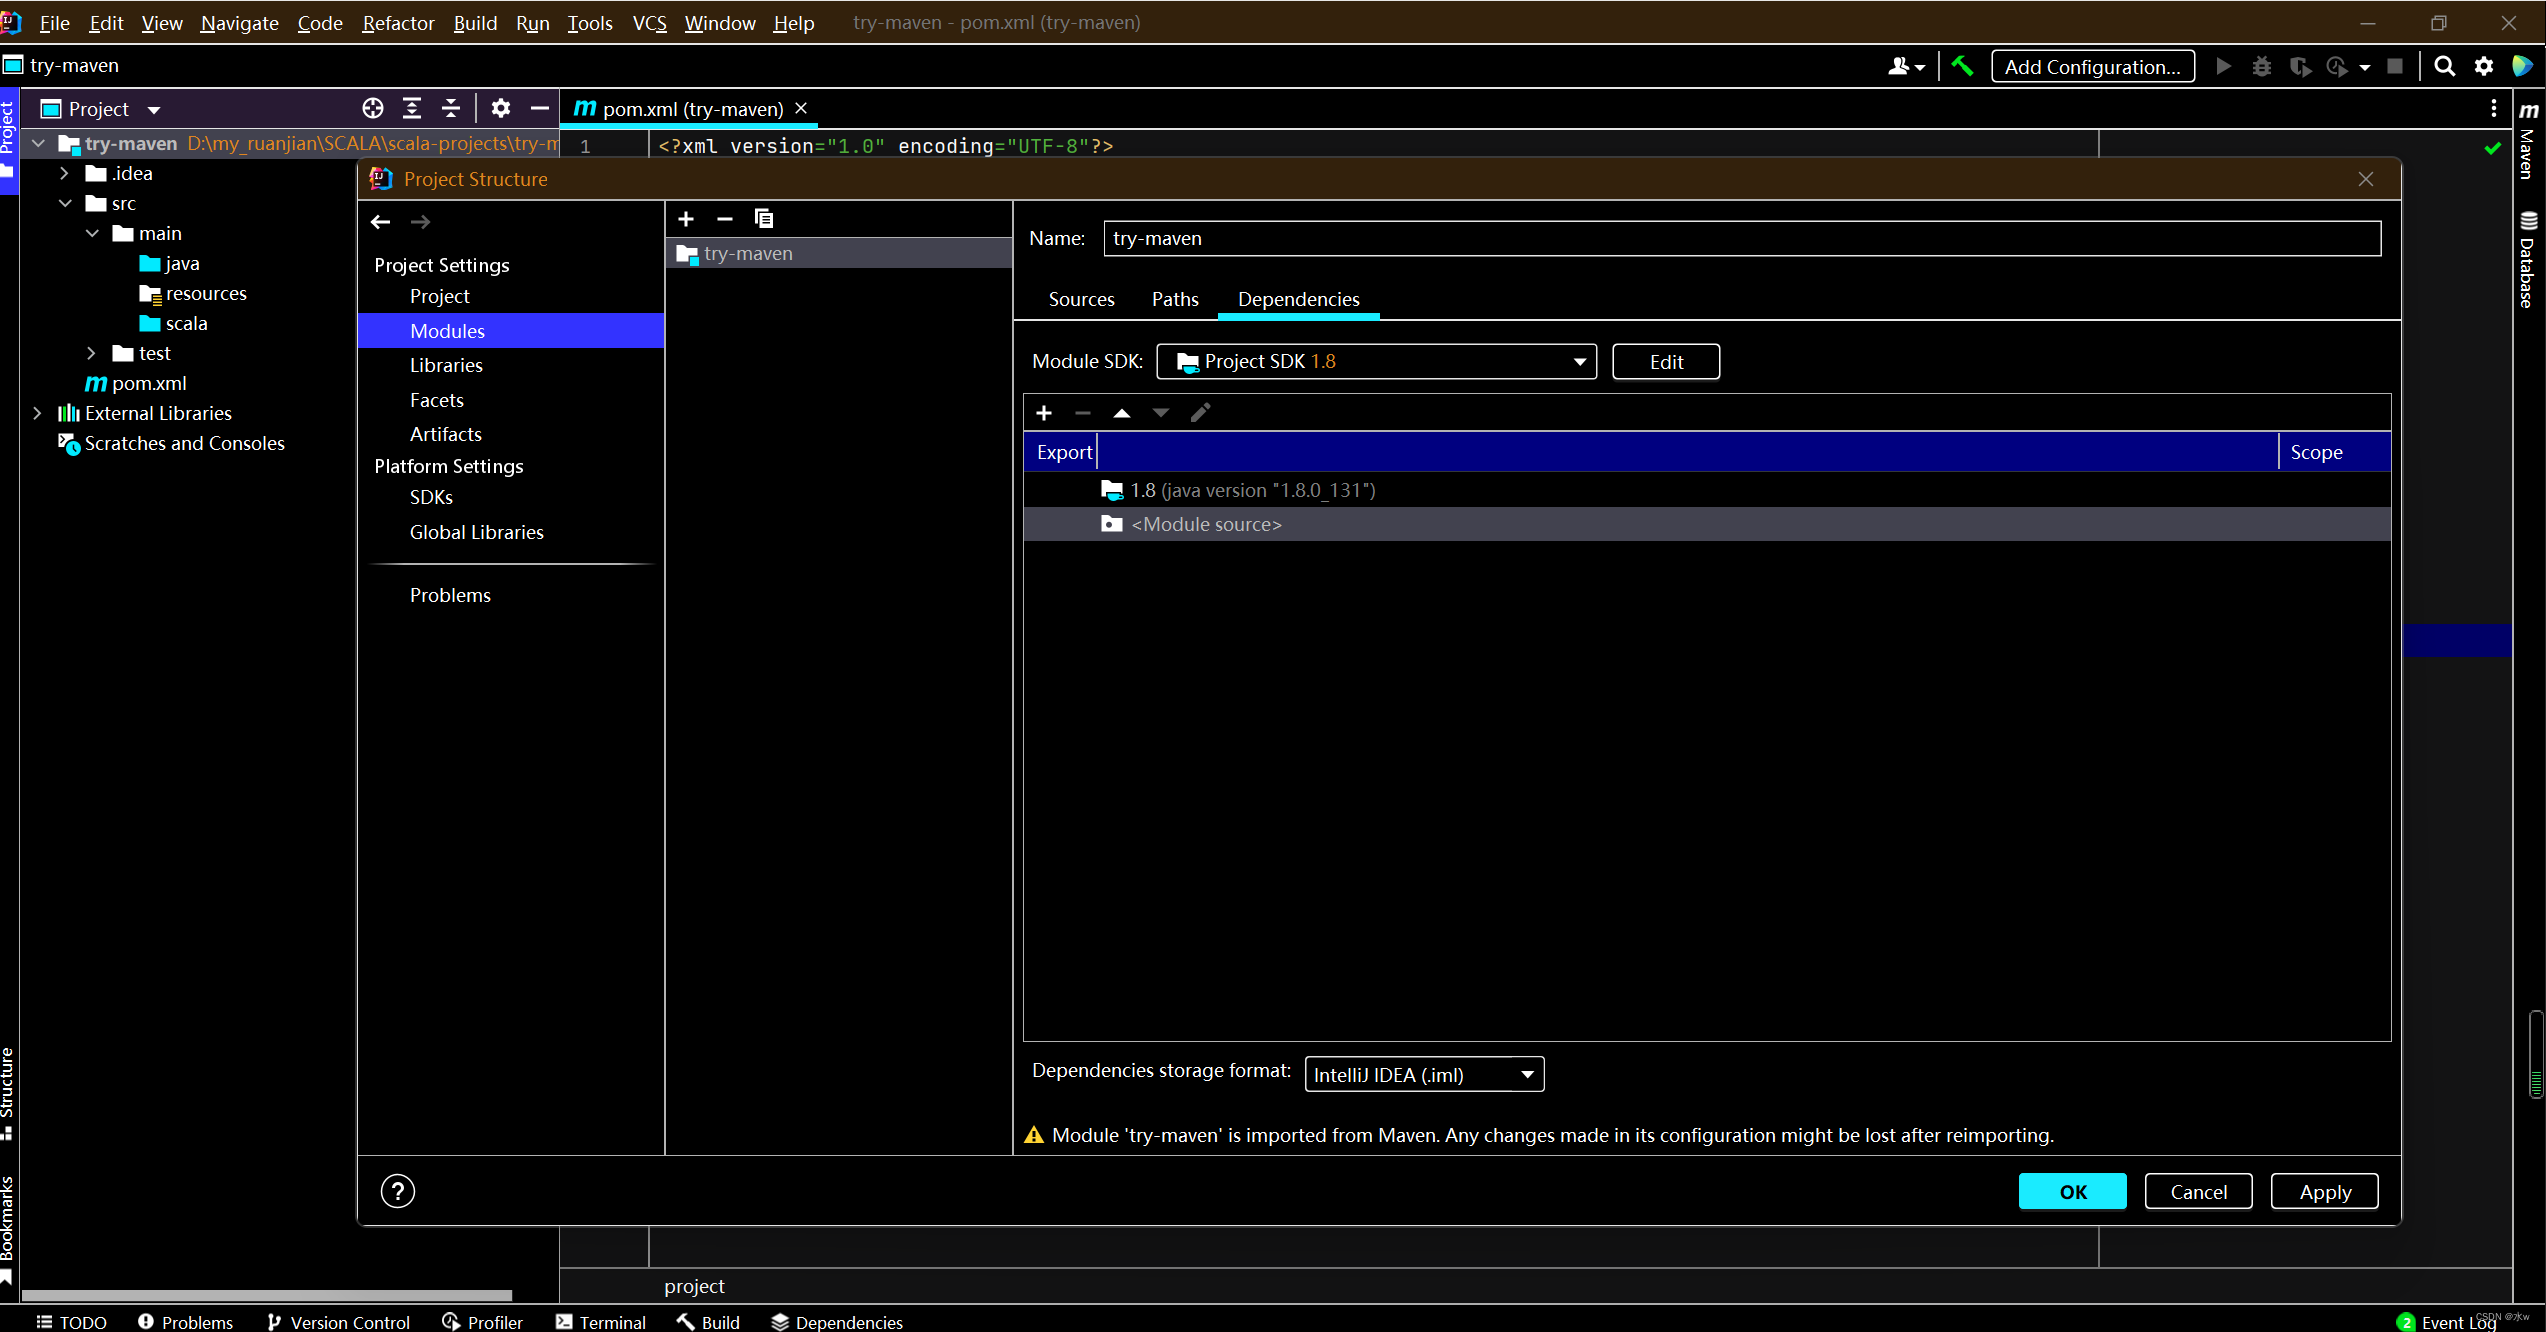Click the help question mark icon
Viewport: 2546px width, 1332px height.
[x=397, y=1191]
